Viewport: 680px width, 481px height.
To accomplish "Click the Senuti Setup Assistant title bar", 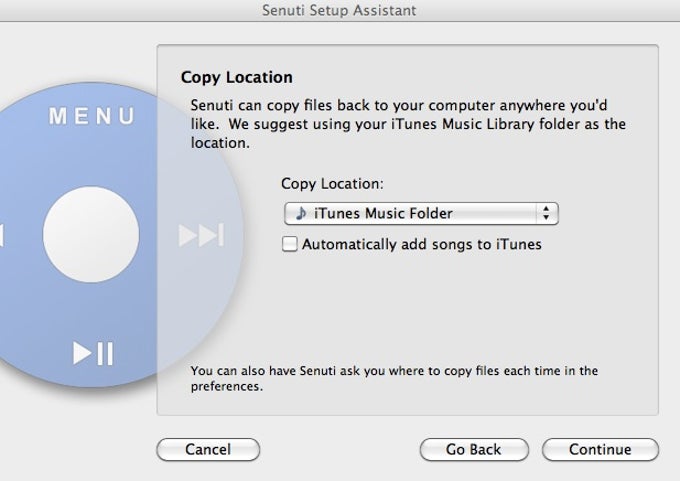I will (x=339, y=10).
